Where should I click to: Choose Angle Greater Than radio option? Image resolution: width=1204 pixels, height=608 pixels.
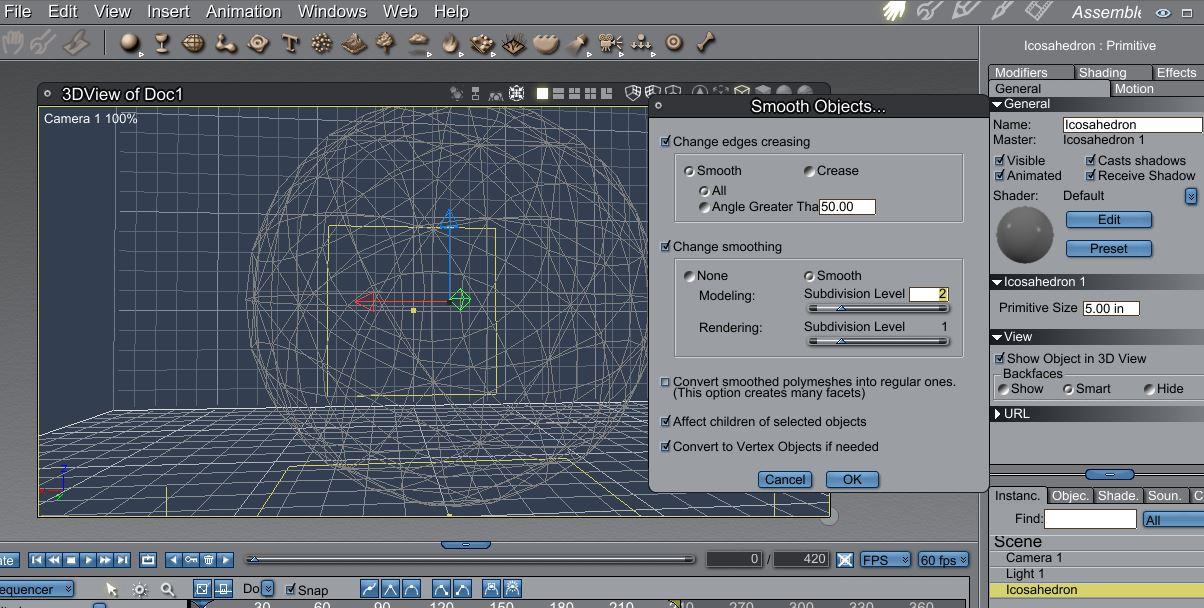[x=704, y=207]
